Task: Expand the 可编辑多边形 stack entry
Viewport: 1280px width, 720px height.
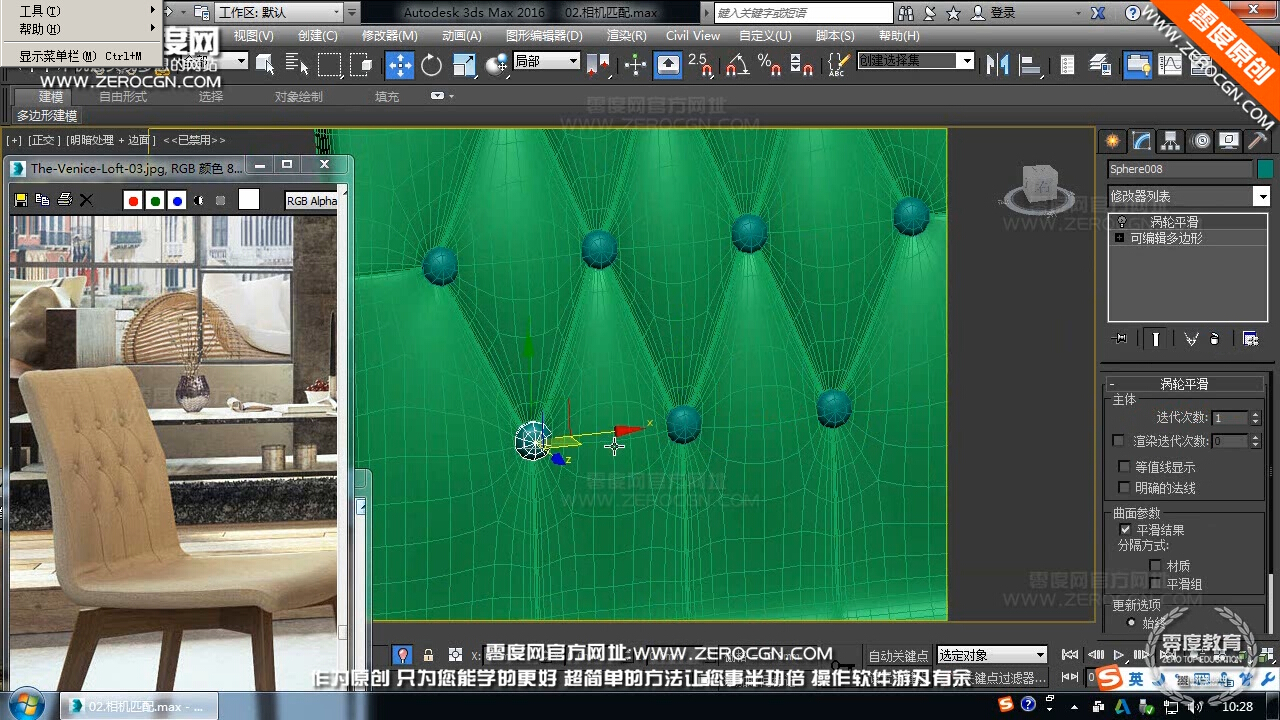Action: [1119, 238]
